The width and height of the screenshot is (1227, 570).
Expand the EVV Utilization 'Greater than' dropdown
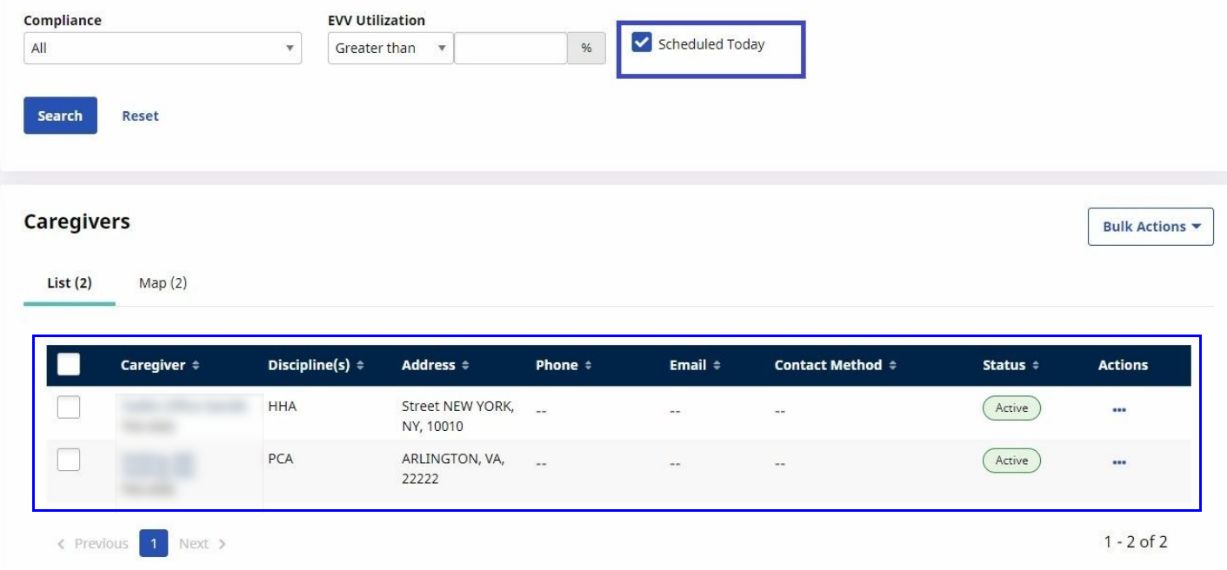(x=390, y=48)
